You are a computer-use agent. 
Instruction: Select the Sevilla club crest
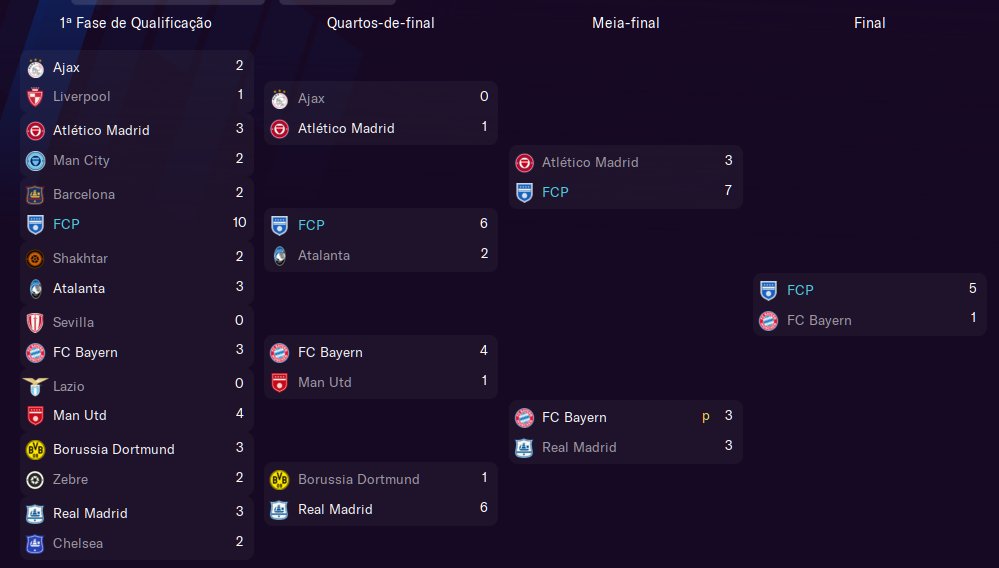pos(35,323)
